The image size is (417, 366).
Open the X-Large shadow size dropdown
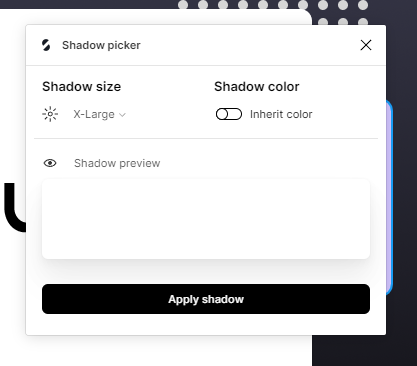pyautogui.click(x=99, y=114)
